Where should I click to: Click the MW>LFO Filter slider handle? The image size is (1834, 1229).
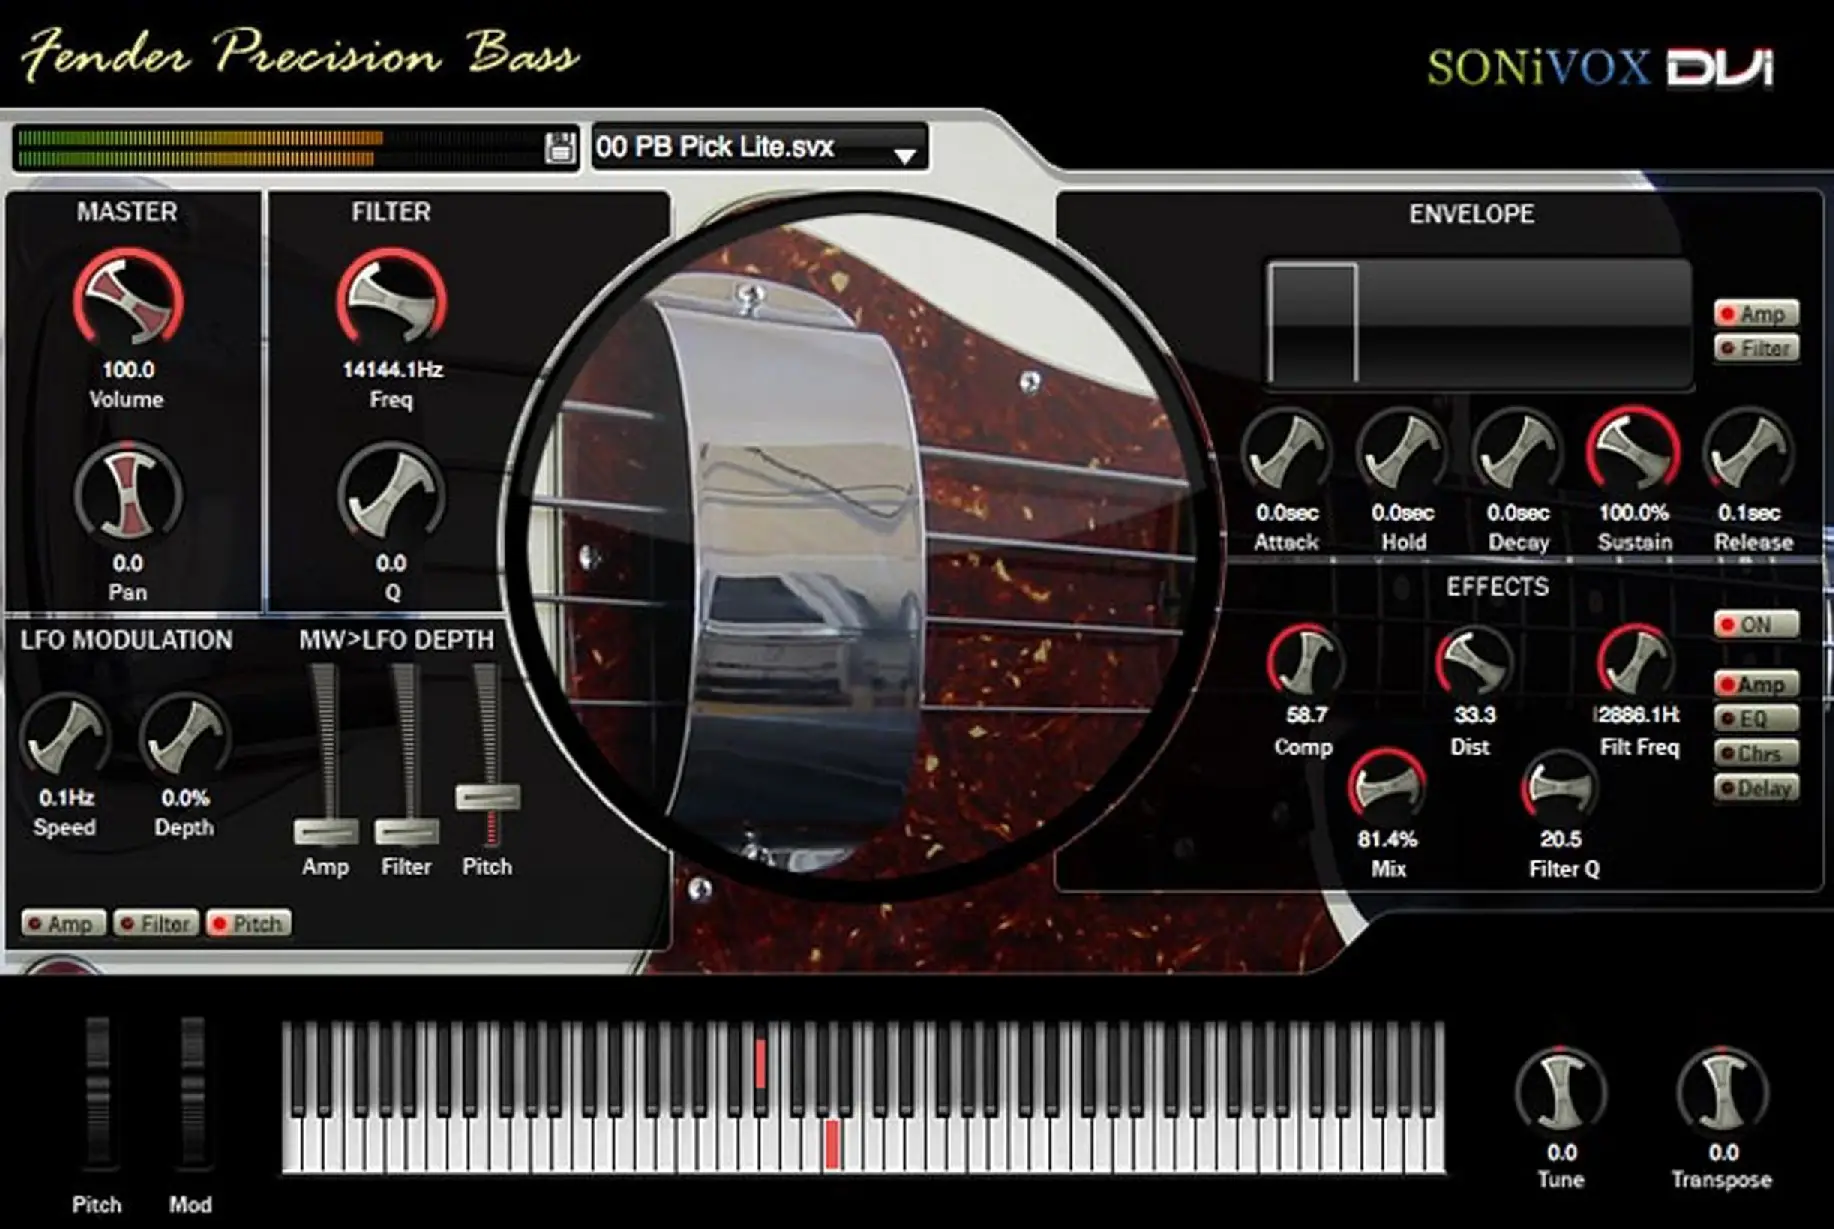[x=406, y=832]
